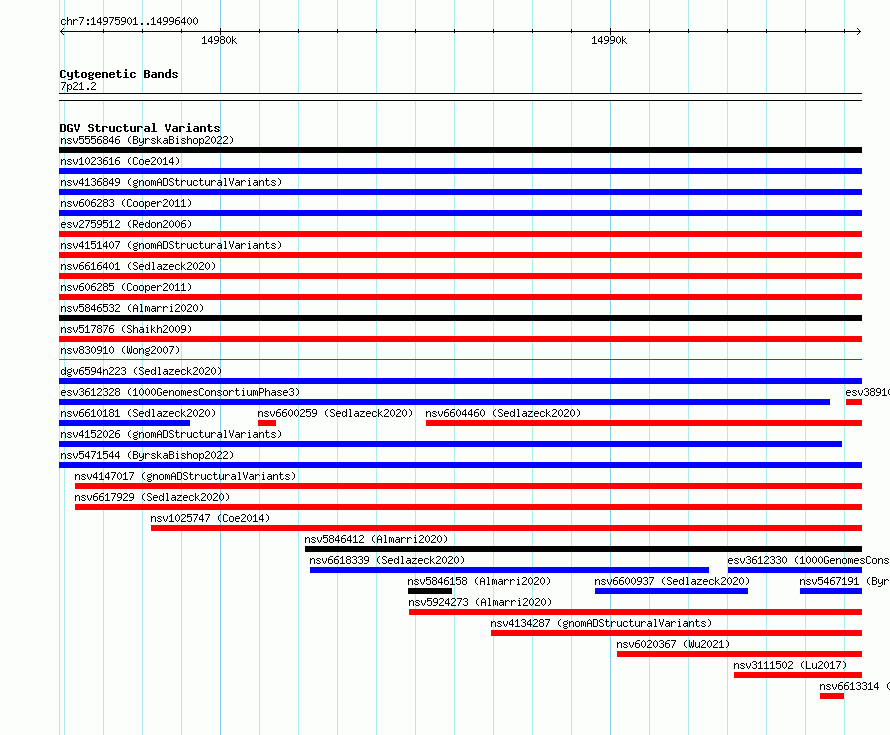890x735 pixels.
Task: Select short blue bar of nsv6610181
Action: coord(124,423)
